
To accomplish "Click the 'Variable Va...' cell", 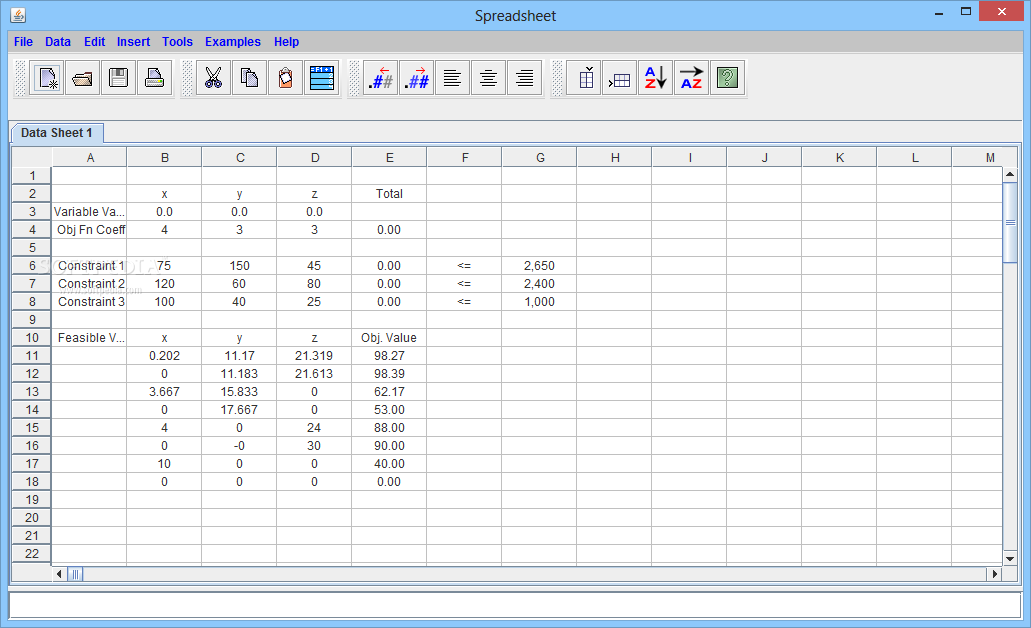I will point(89,212).
